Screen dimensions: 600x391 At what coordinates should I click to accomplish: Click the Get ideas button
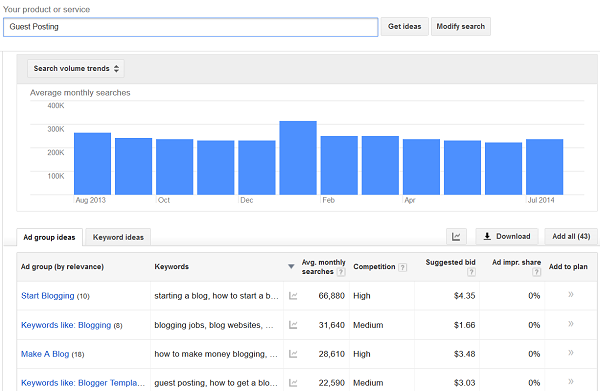click(404, 26)
